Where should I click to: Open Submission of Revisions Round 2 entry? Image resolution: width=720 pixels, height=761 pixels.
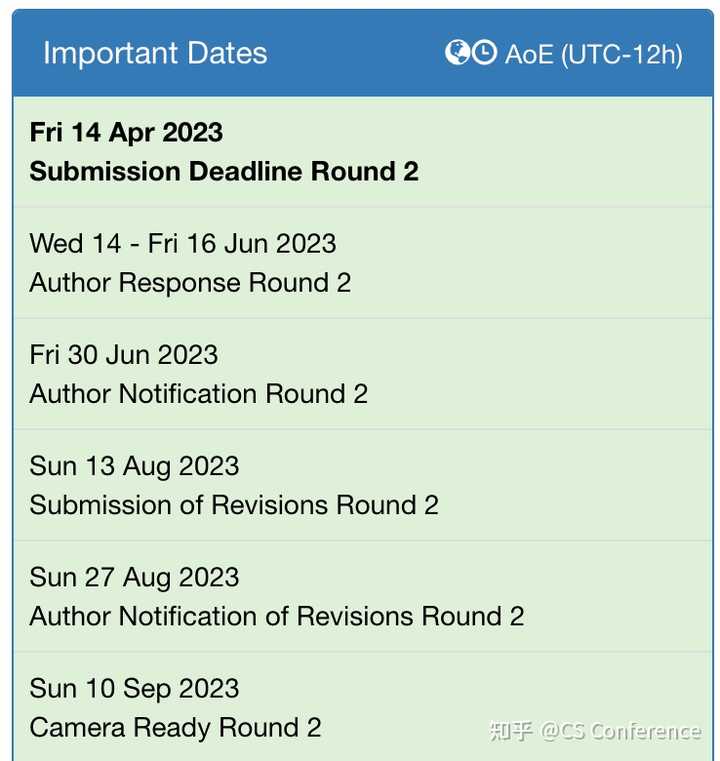[x=234, y=505]
